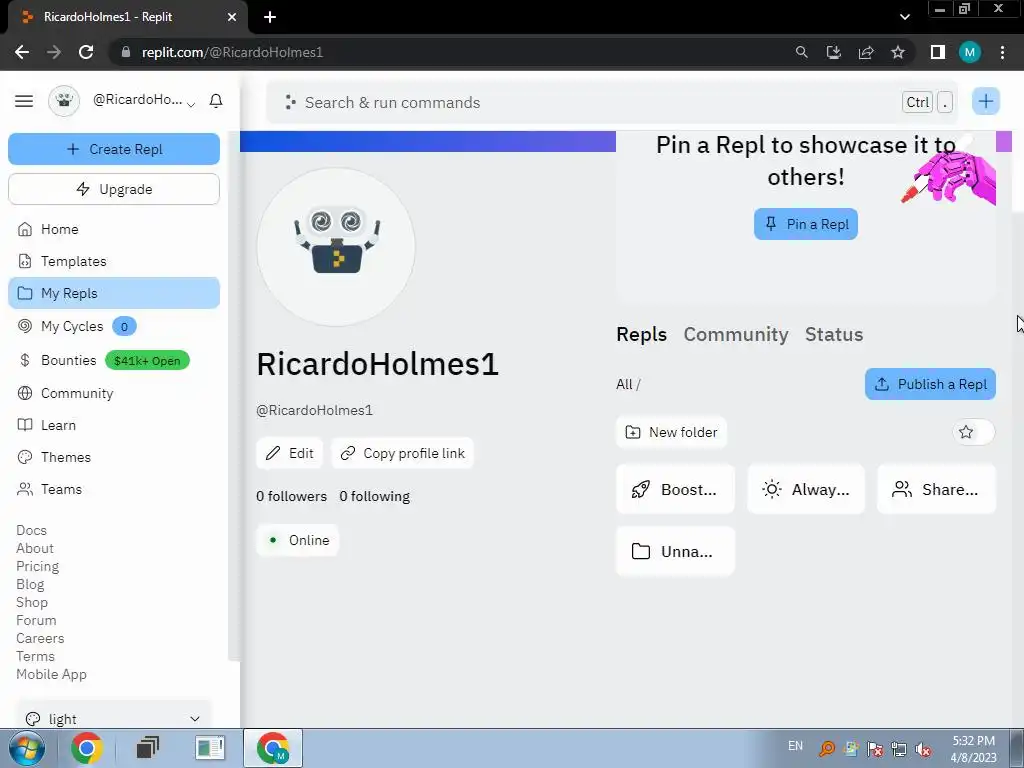Click the Careers footer link
Viewport: 1024px width, 768px height.
click(x=40, y=638)
